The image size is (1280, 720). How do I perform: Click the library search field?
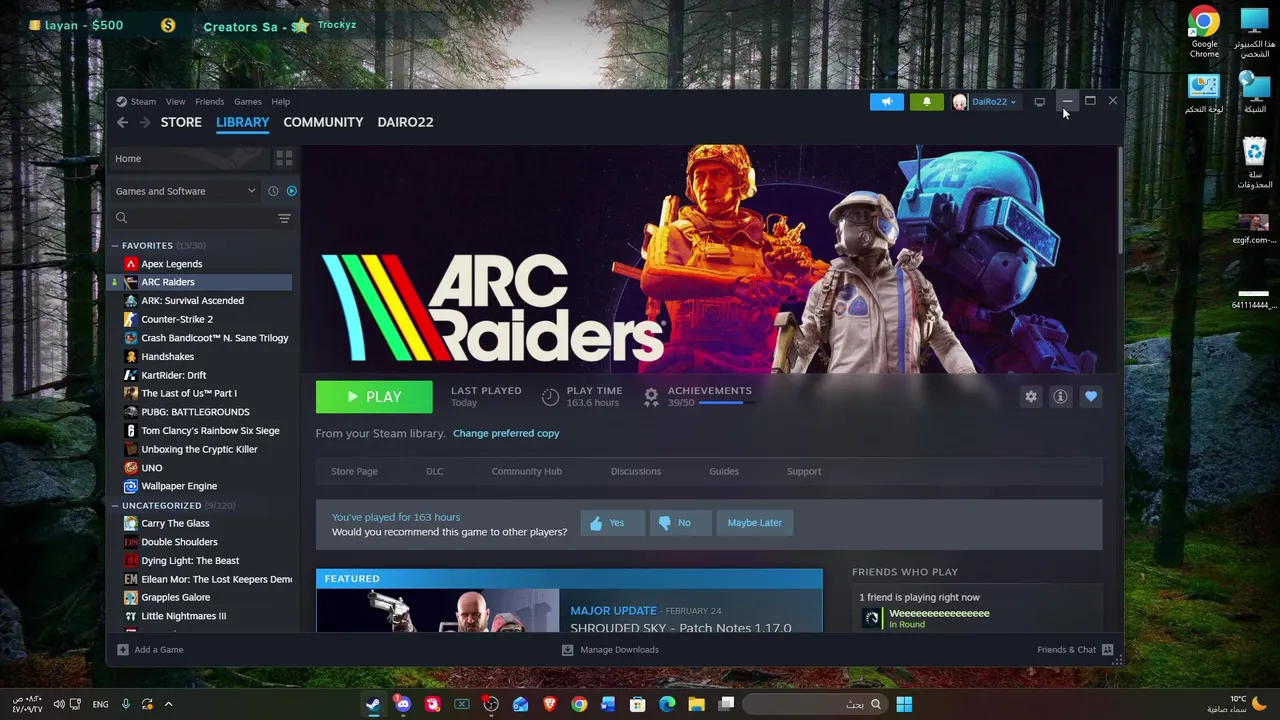[190, 218]
